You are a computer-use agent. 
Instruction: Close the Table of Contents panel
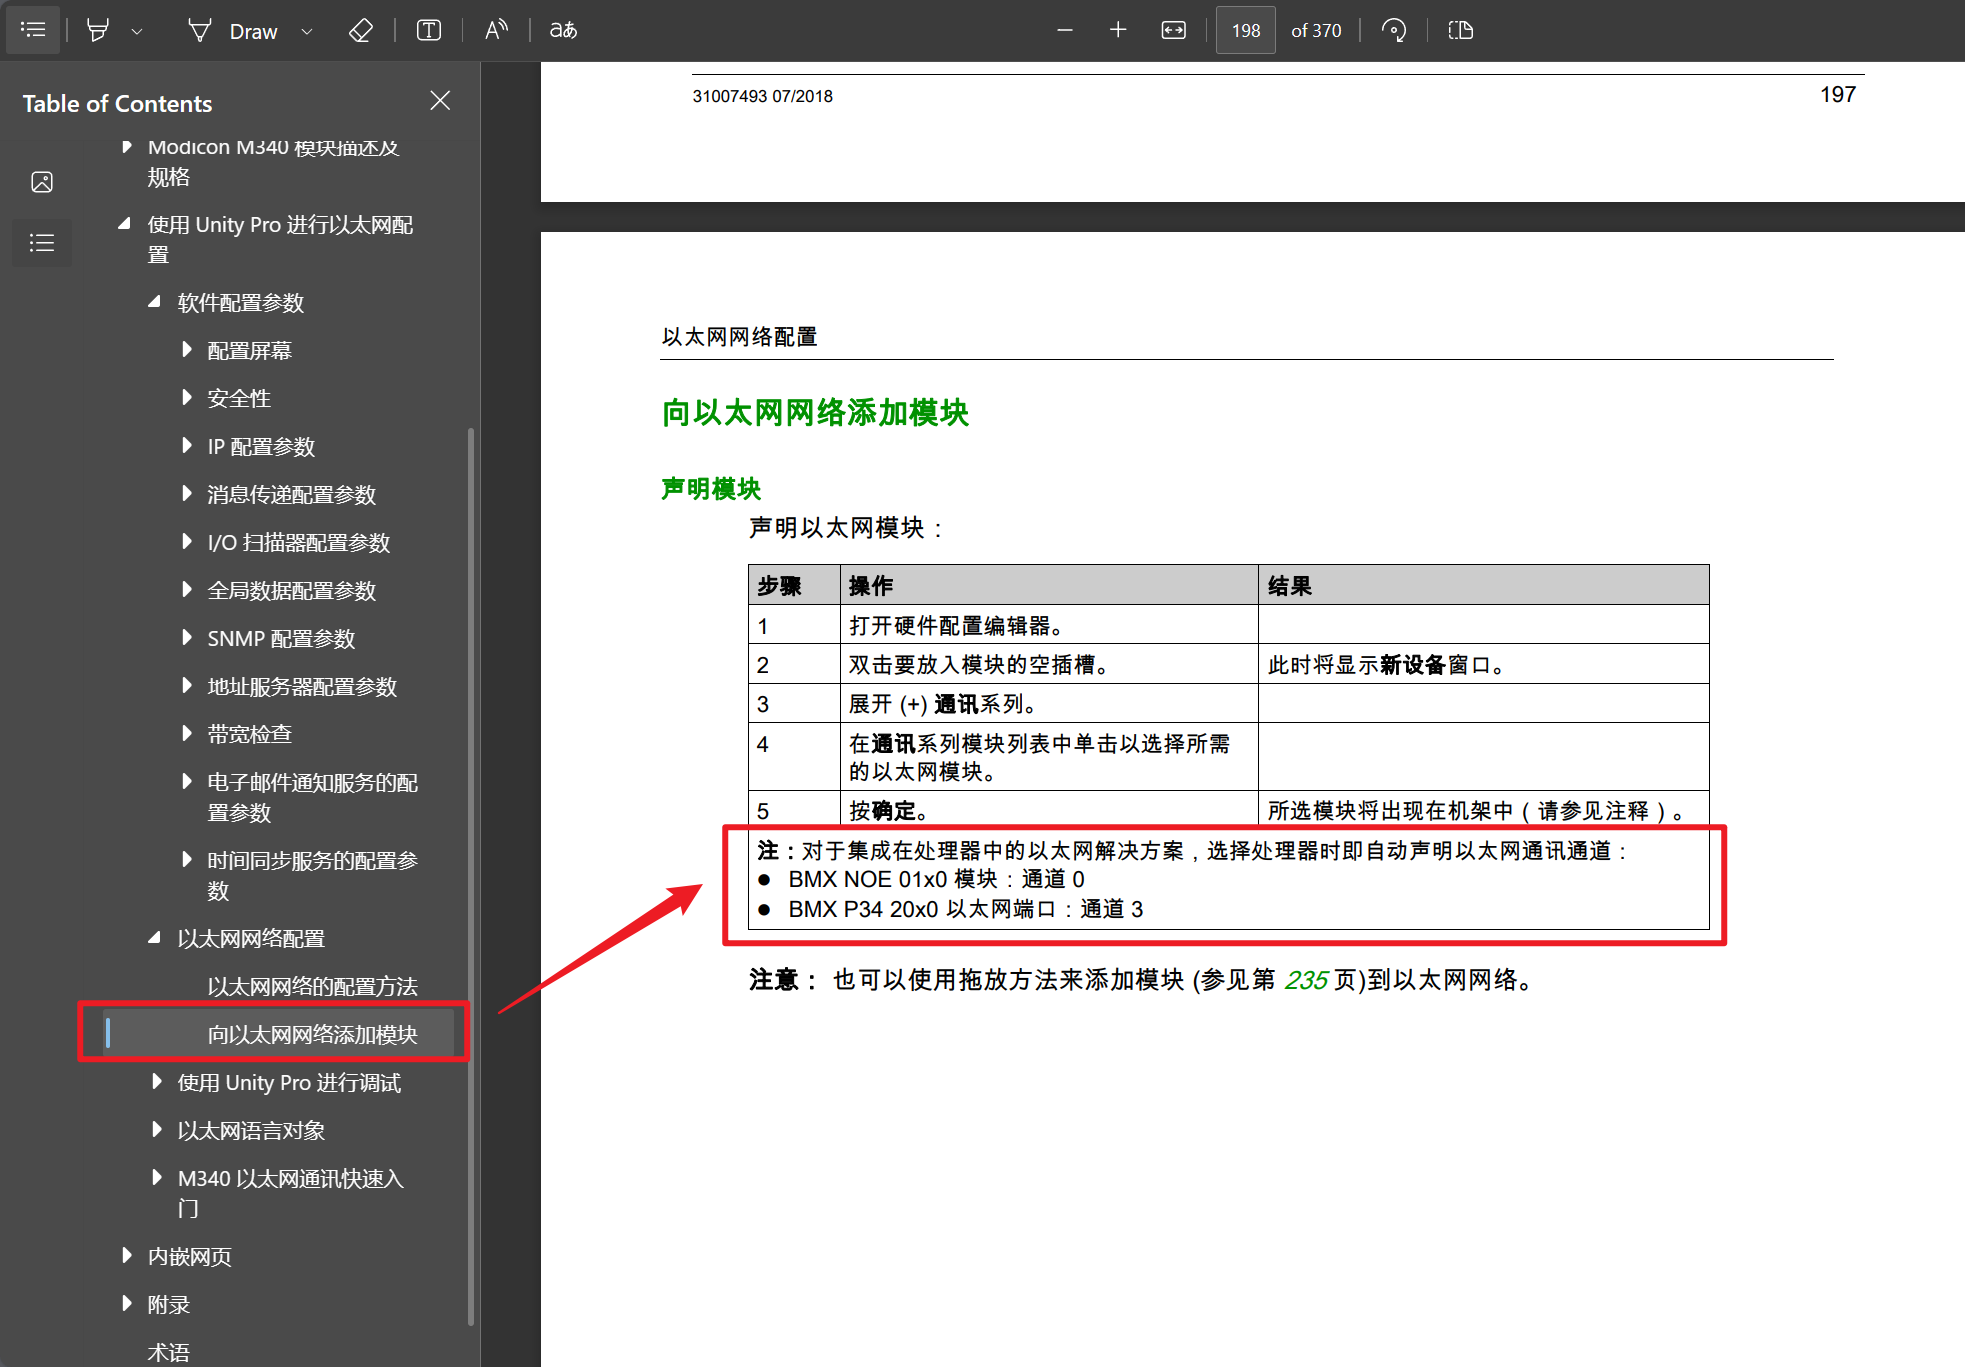440,101
